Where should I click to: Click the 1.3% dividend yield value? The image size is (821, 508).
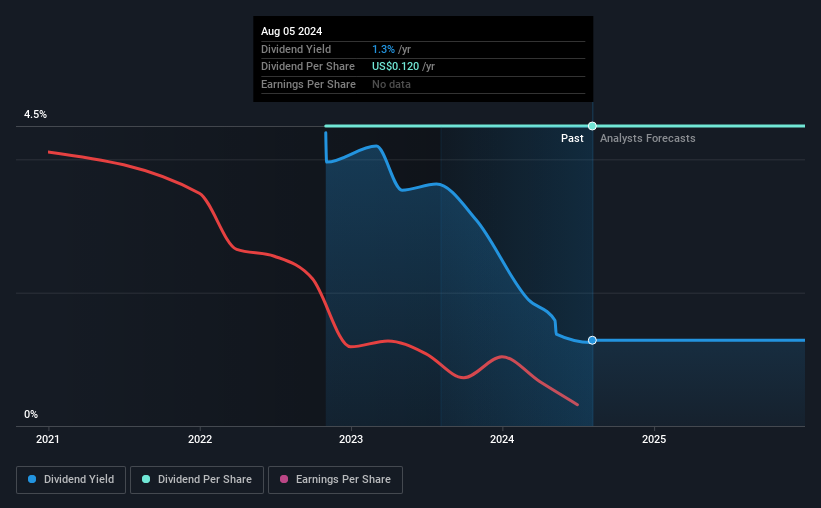[x=383, y=49]
